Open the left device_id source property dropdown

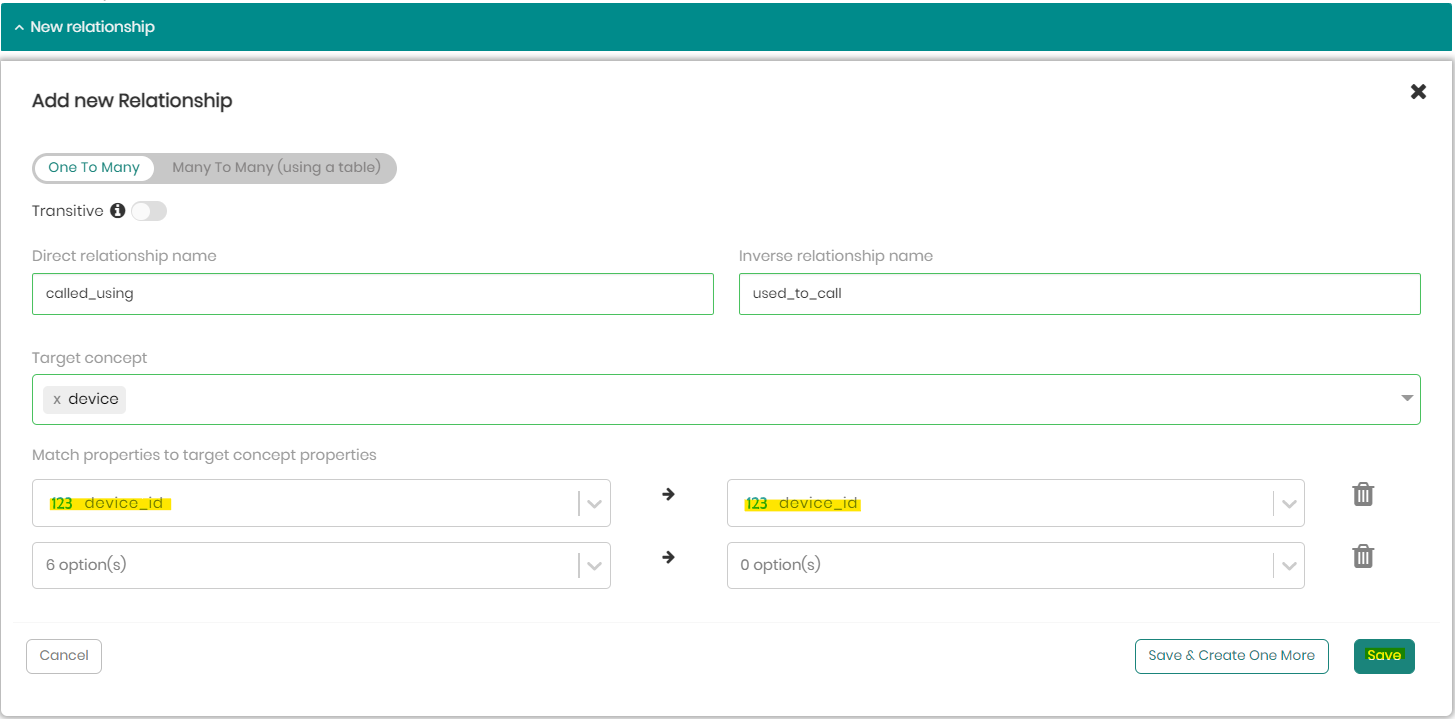[x=594, y=503]
